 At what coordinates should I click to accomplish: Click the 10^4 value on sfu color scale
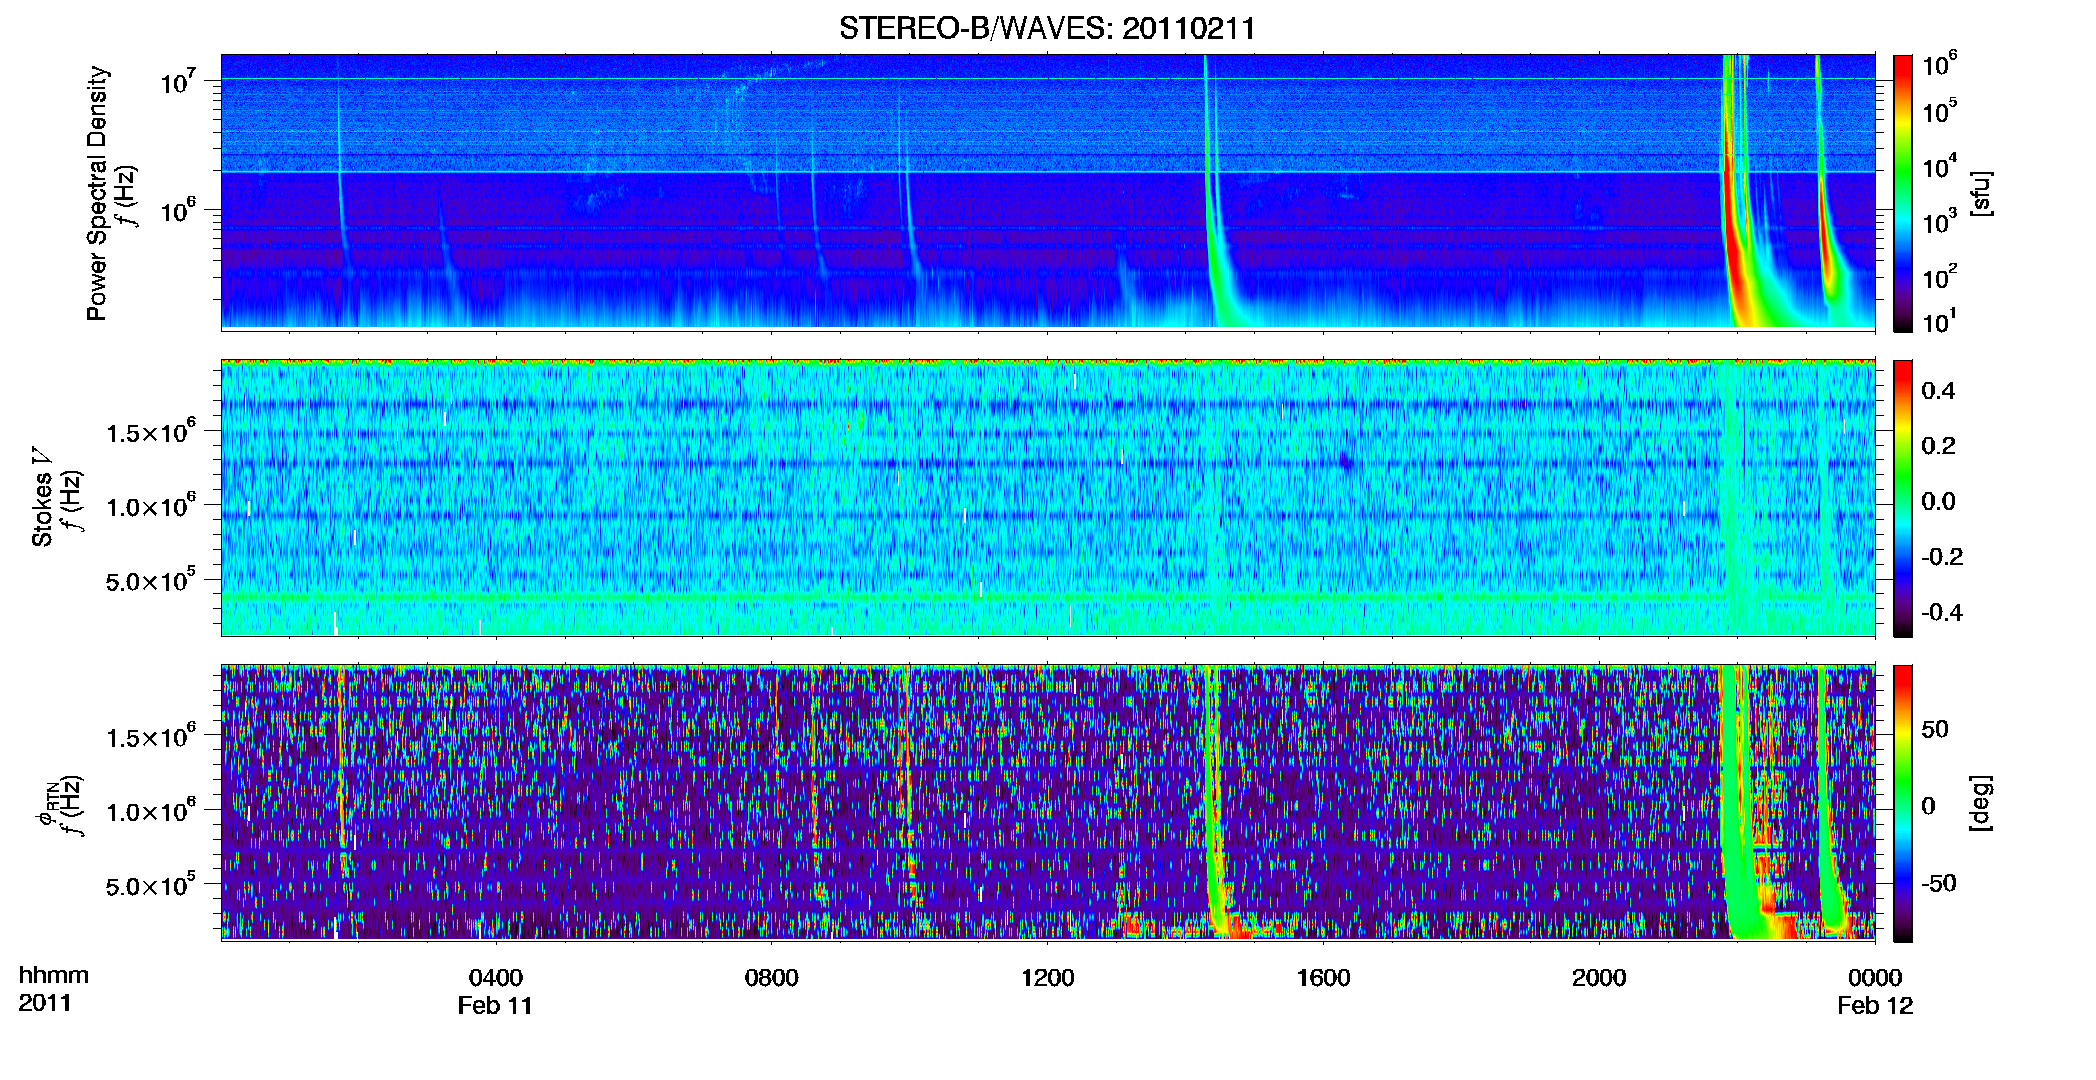(1939, 166)
